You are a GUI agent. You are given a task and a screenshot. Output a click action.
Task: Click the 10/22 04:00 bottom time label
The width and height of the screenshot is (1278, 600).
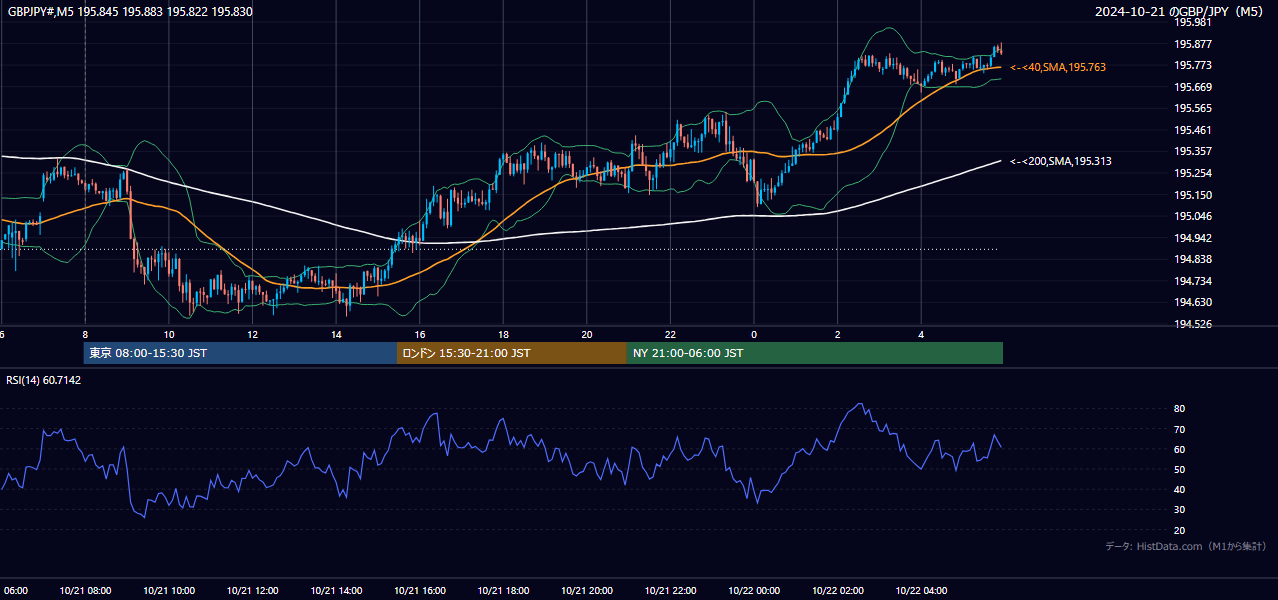[921, 591]
